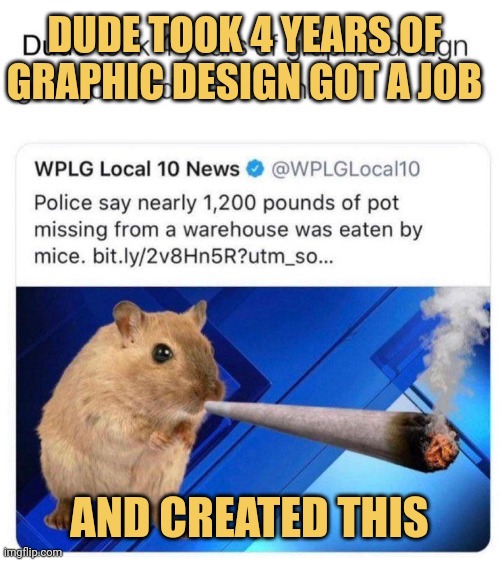
Task: Click the word "warehouse" in the tweet
Action: tap(235, 230)
